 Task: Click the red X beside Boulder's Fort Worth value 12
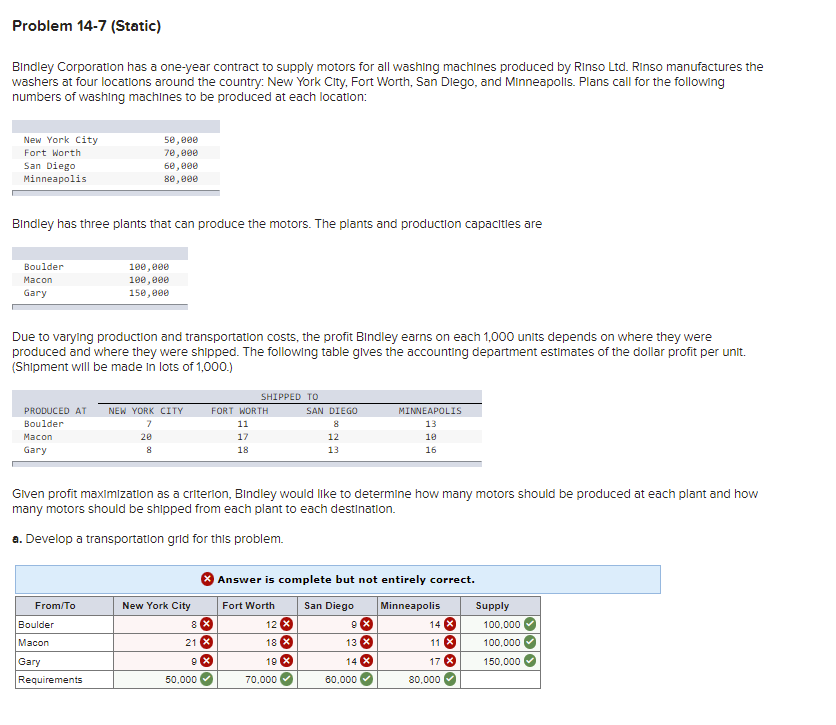point(286,623)
